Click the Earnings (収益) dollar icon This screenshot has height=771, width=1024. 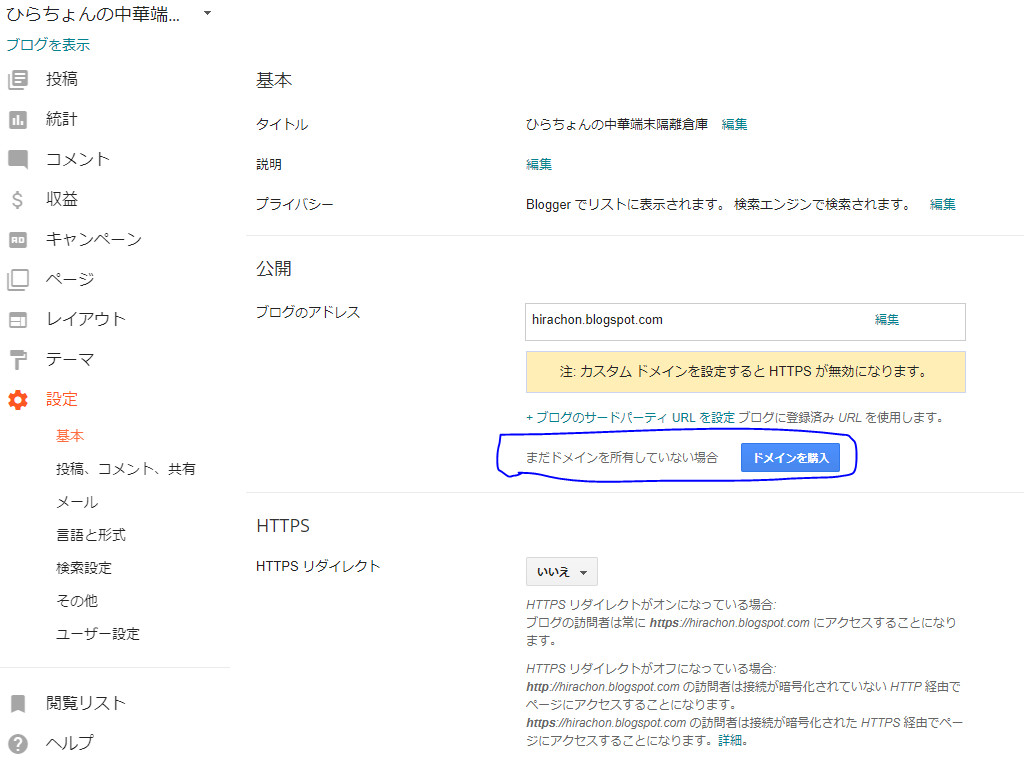(18, 199)
